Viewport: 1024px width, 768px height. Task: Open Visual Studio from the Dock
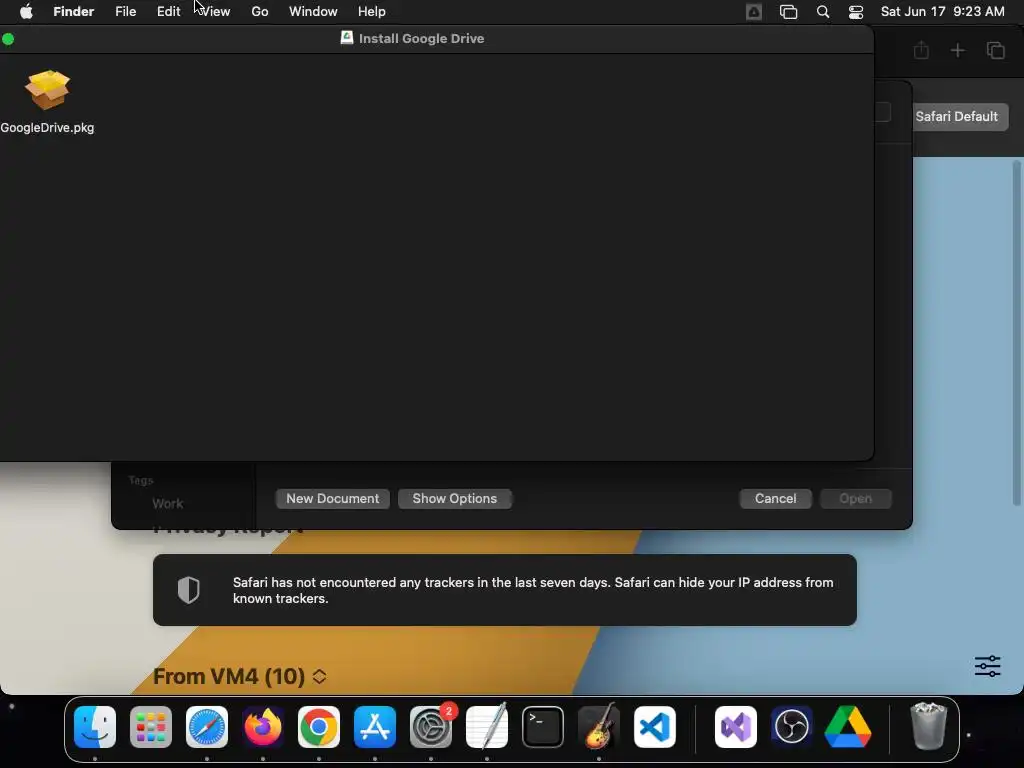[x=736, y=727]
